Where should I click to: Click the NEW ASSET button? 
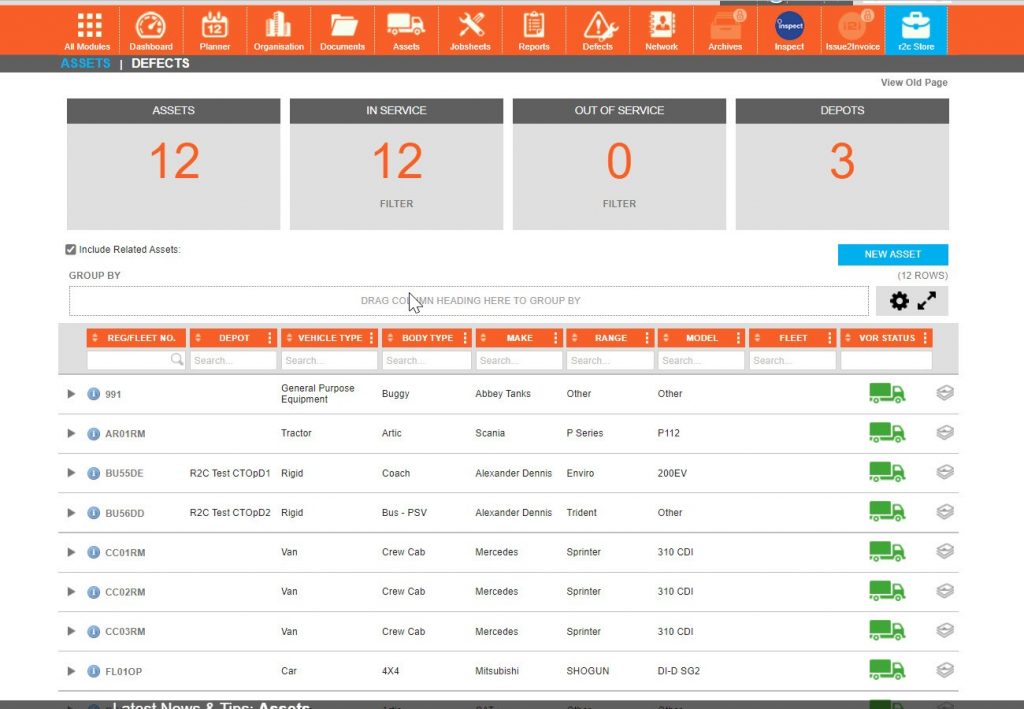point(892,254)
